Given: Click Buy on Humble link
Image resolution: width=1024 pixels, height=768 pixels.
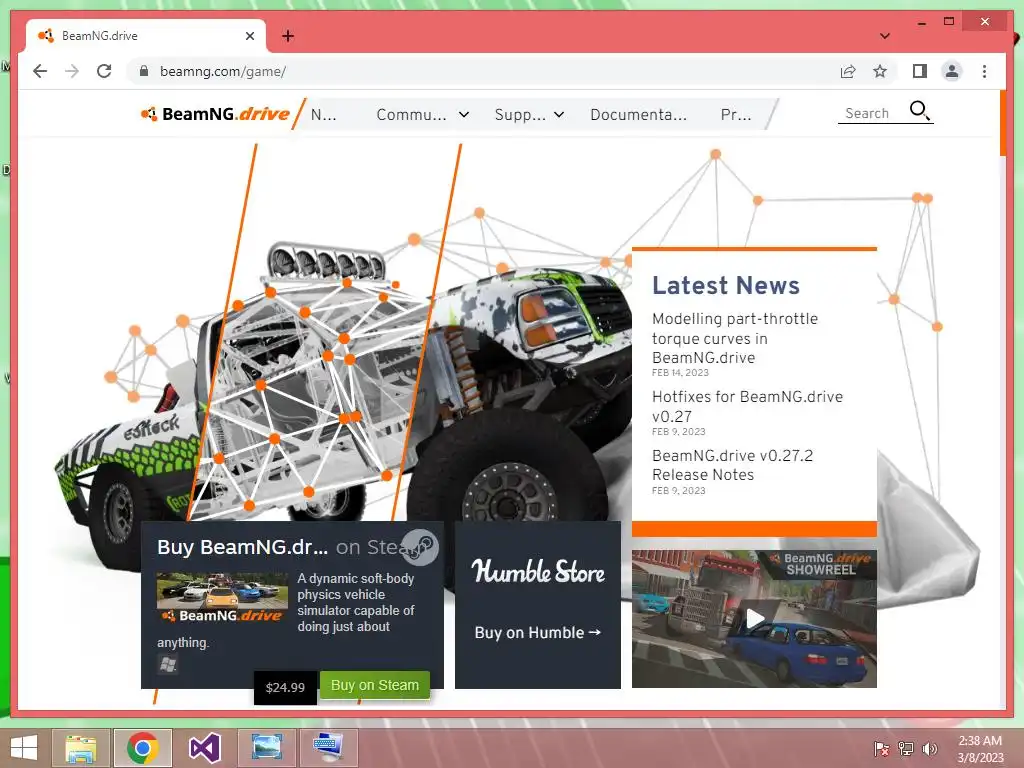Looking at the screenshot, I should pos(537,633).
